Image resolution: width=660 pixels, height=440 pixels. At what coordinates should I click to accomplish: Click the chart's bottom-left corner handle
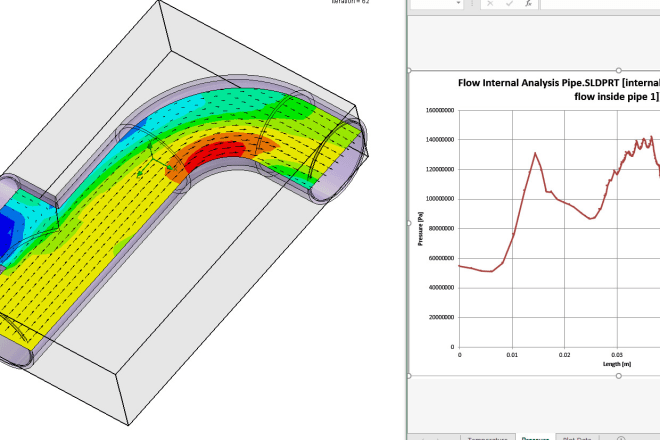click(x=409, y=376)
